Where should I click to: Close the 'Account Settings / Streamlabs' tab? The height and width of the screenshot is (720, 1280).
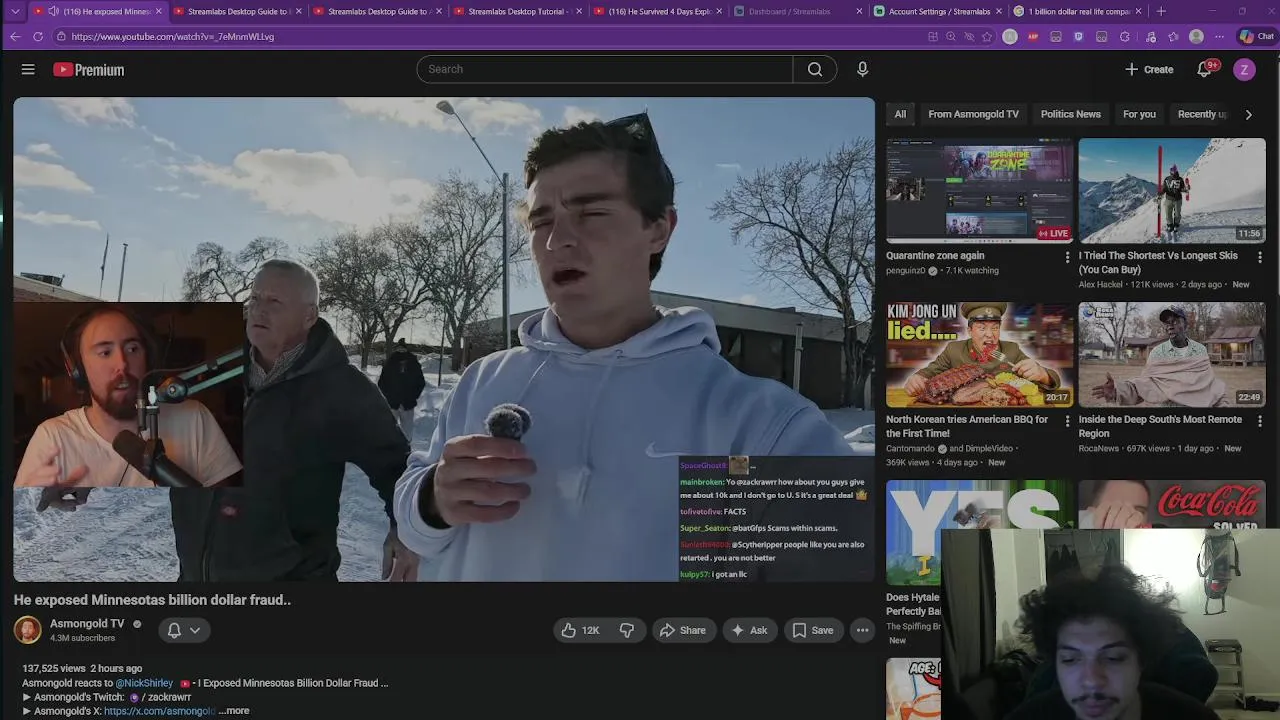tap(998, 11)
